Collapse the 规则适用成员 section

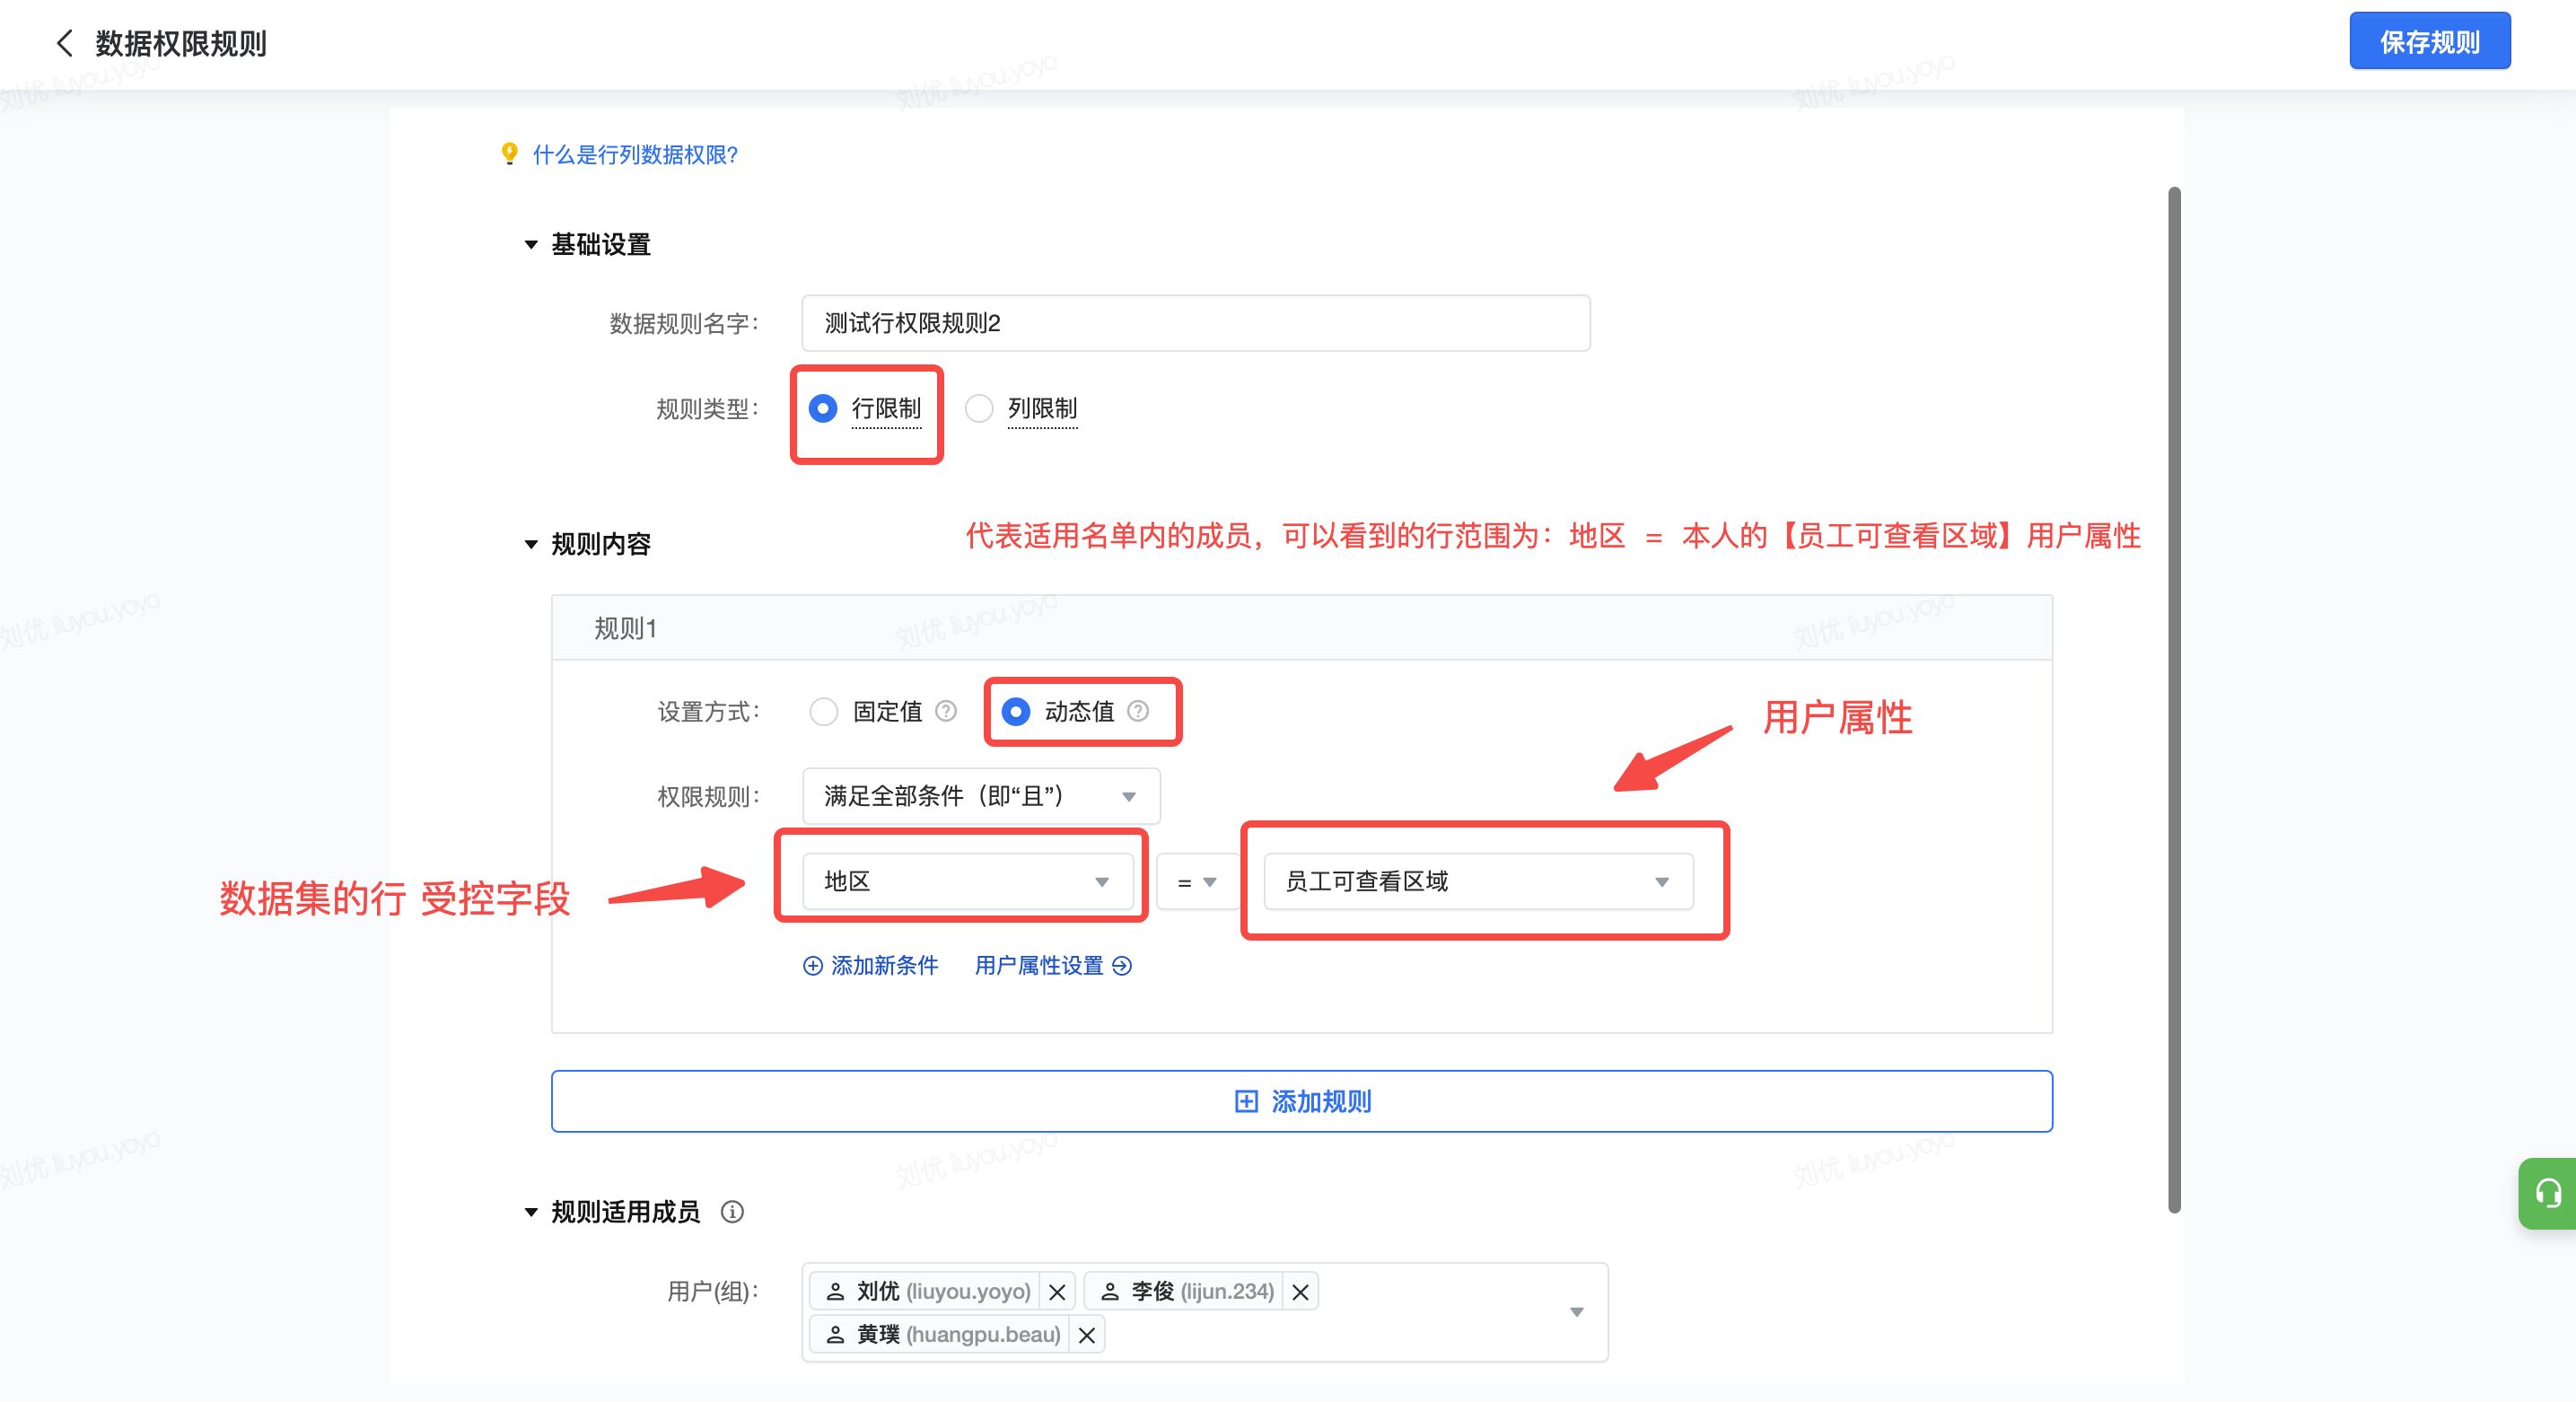click(x=531, y=1212)
